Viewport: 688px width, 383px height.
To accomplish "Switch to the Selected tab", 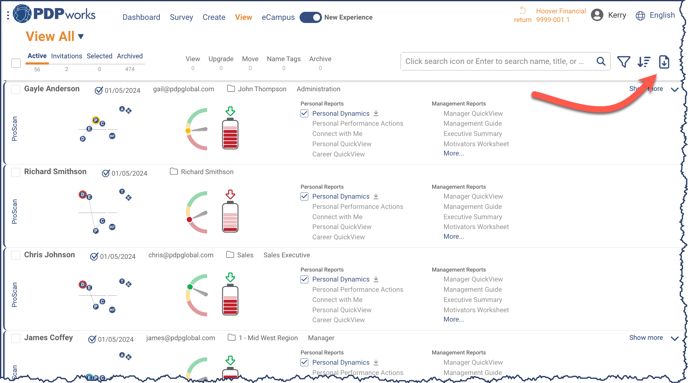I will (x=99, y=56).
